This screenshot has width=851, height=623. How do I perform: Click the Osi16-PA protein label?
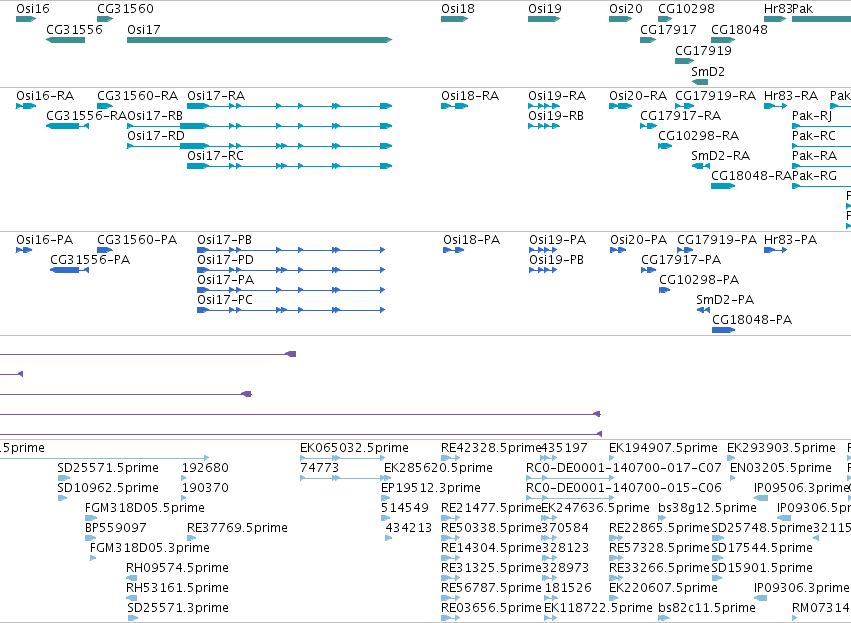point(45,240)
